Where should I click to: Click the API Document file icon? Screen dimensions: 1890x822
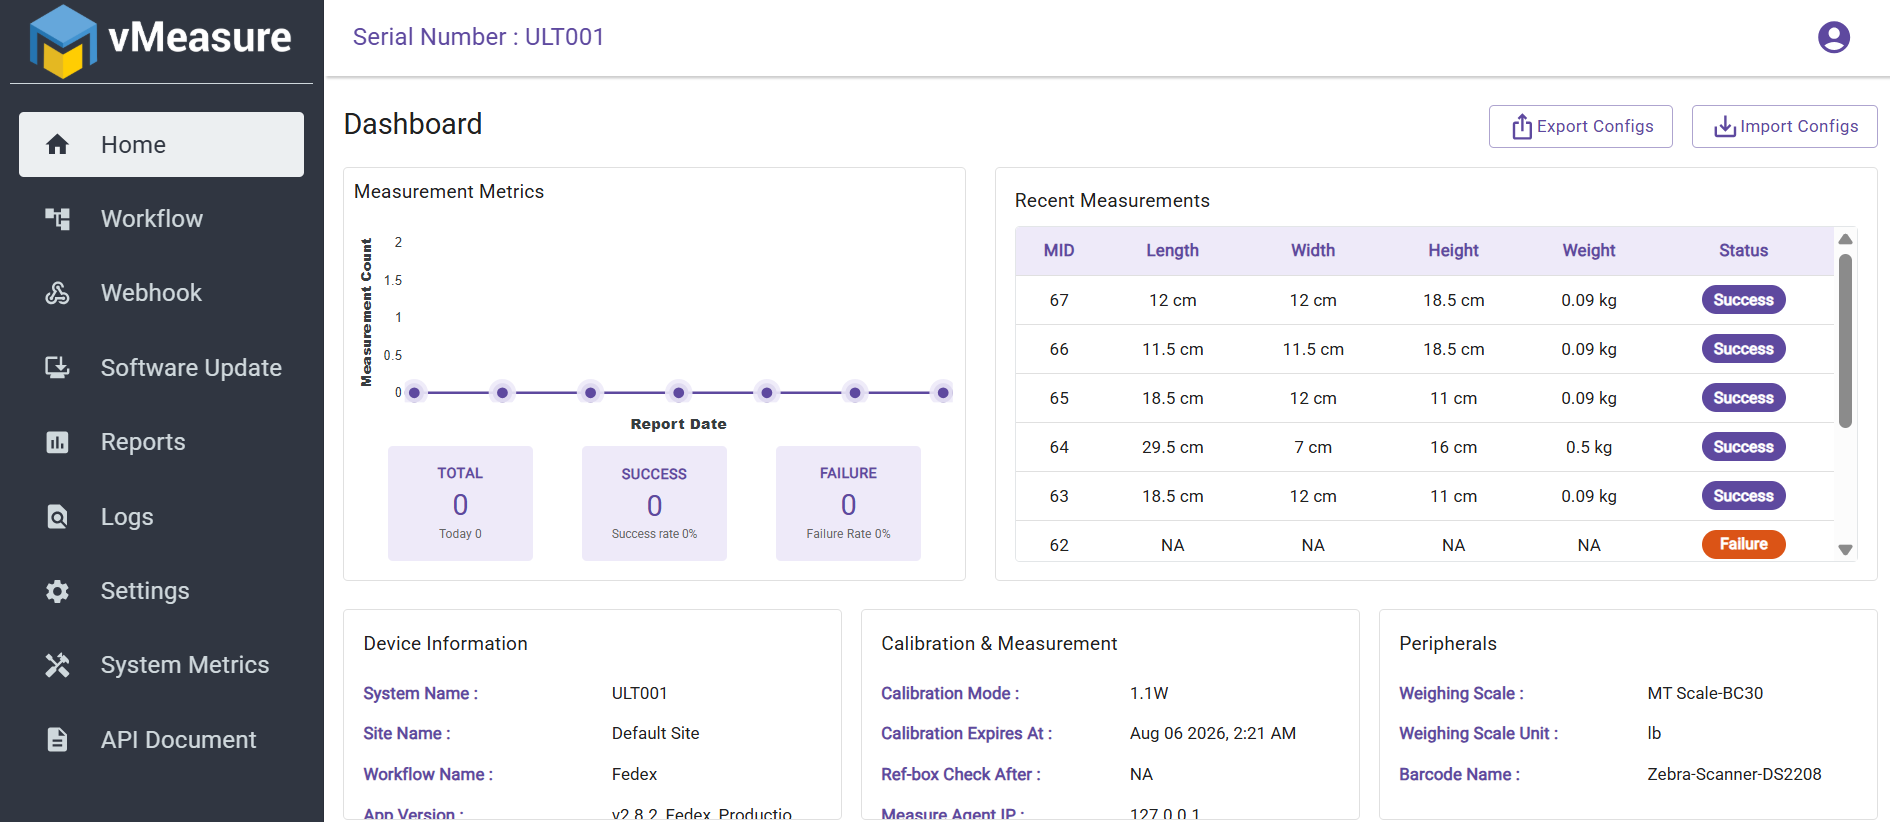pos(58,740)
